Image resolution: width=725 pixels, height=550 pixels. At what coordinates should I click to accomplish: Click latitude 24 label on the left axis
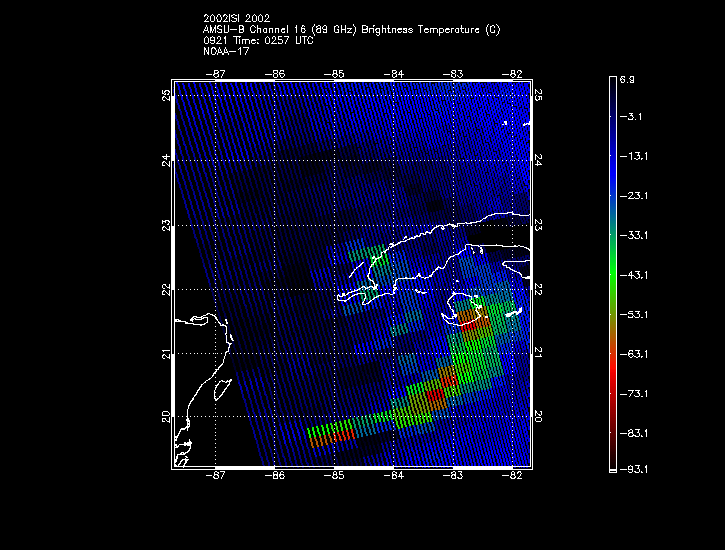tap(166, 160)
